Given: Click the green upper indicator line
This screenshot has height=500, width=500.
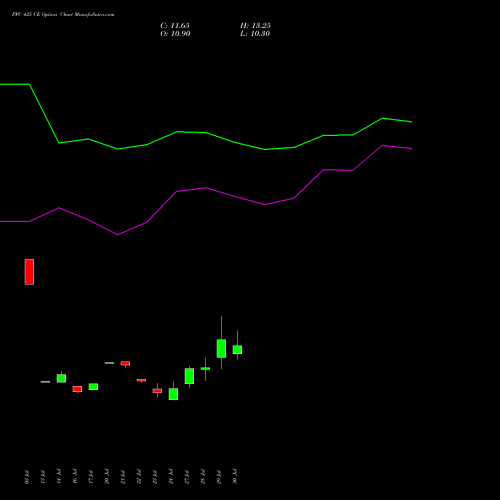Looking at the screenshot, I should coord(206,133).
